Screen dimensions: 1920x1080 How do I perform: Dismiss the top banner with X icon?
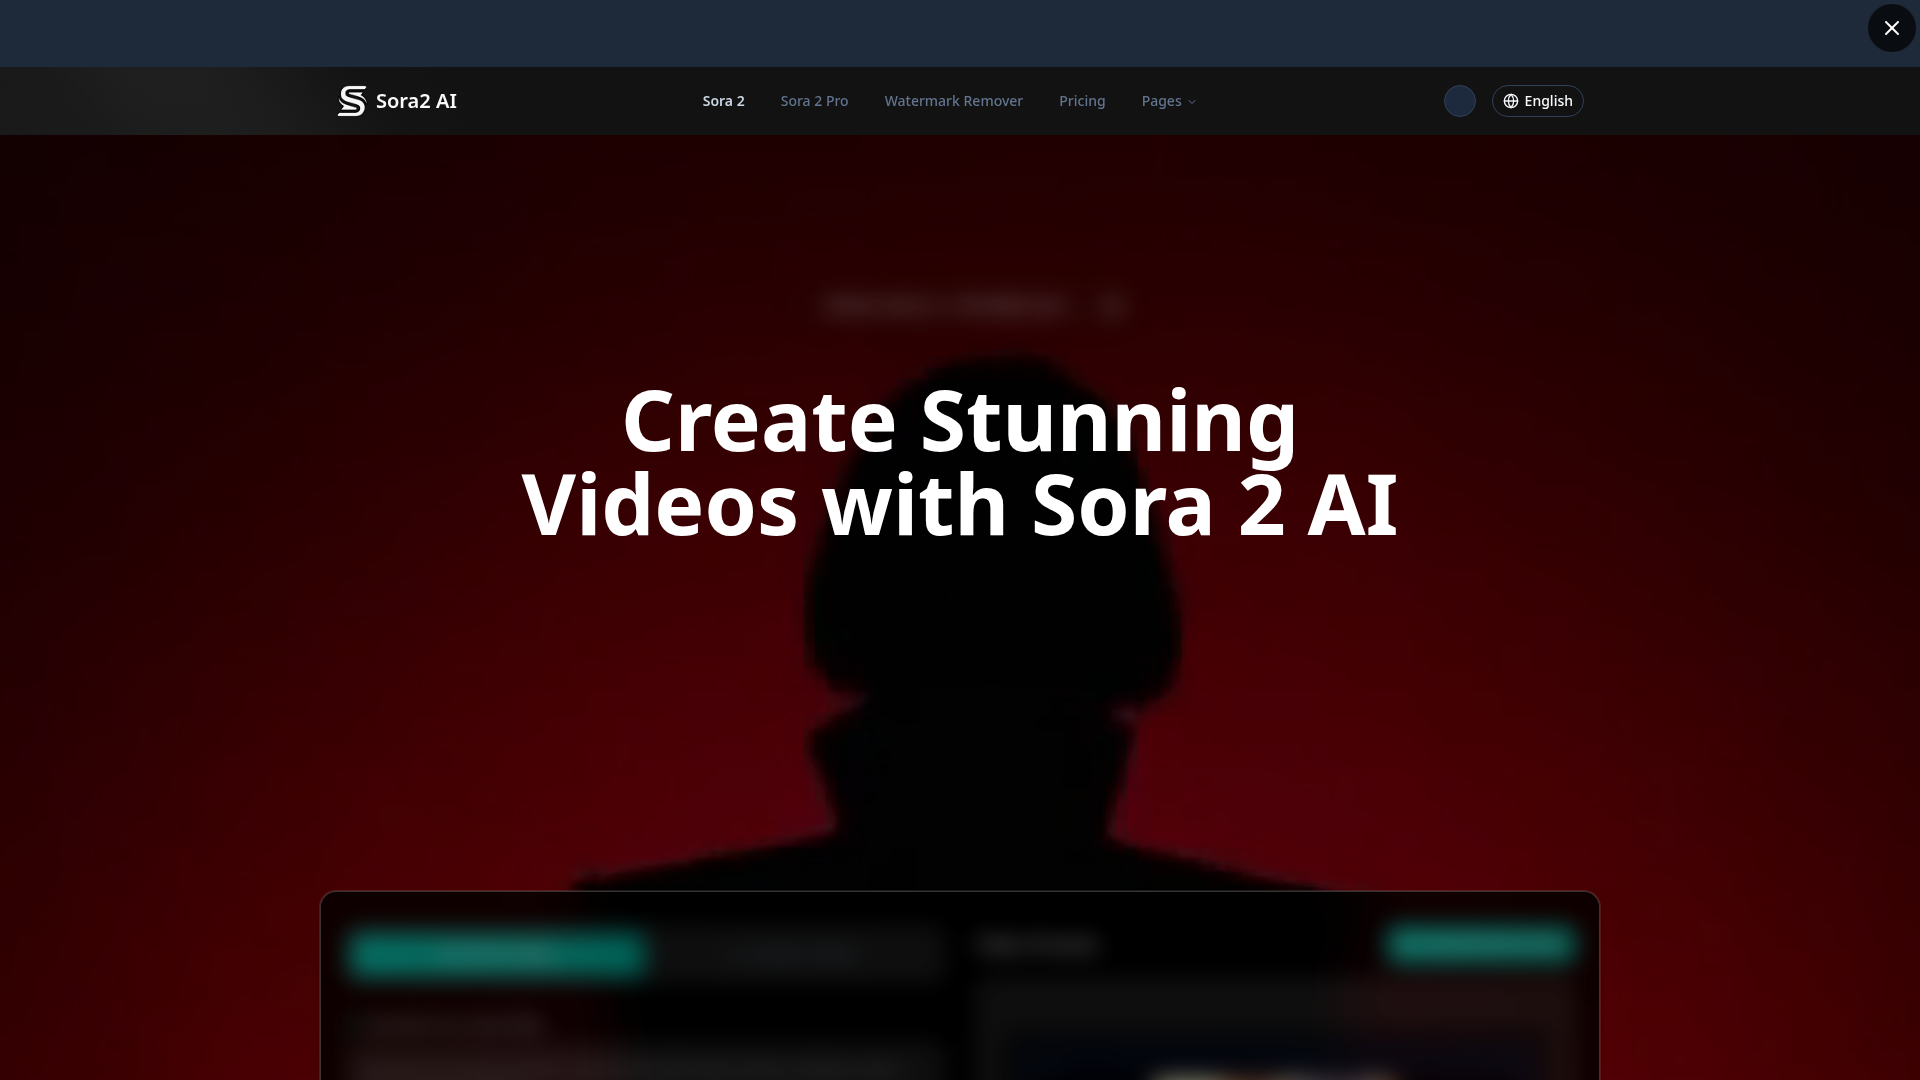tap(1891, 28)
